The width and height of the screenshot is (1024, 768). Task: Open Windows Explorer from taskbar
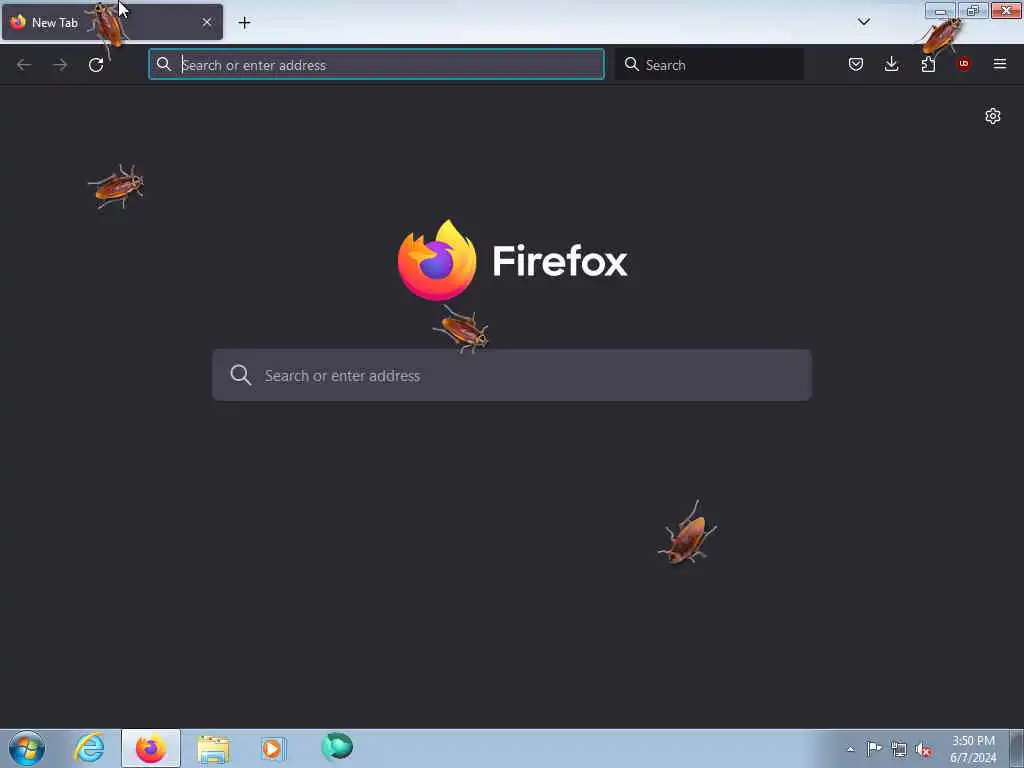click(213, 748)
